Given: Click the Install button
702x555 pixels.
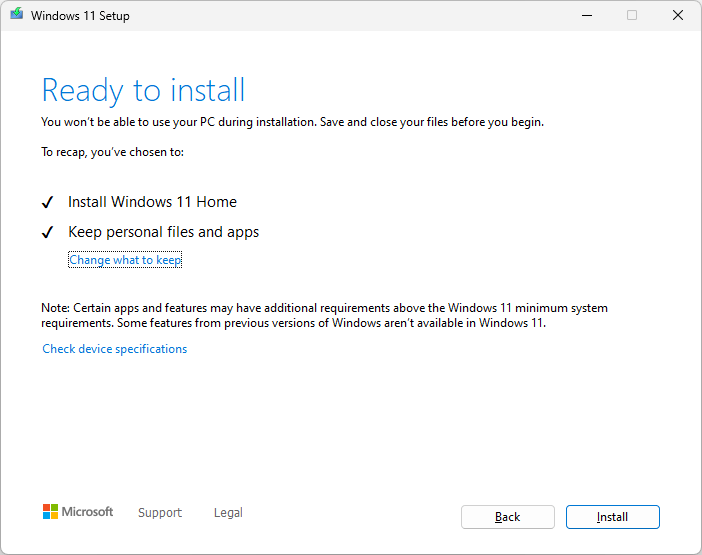Looking at the screenshot, I should pyautogui.click(x=612, y=517).
